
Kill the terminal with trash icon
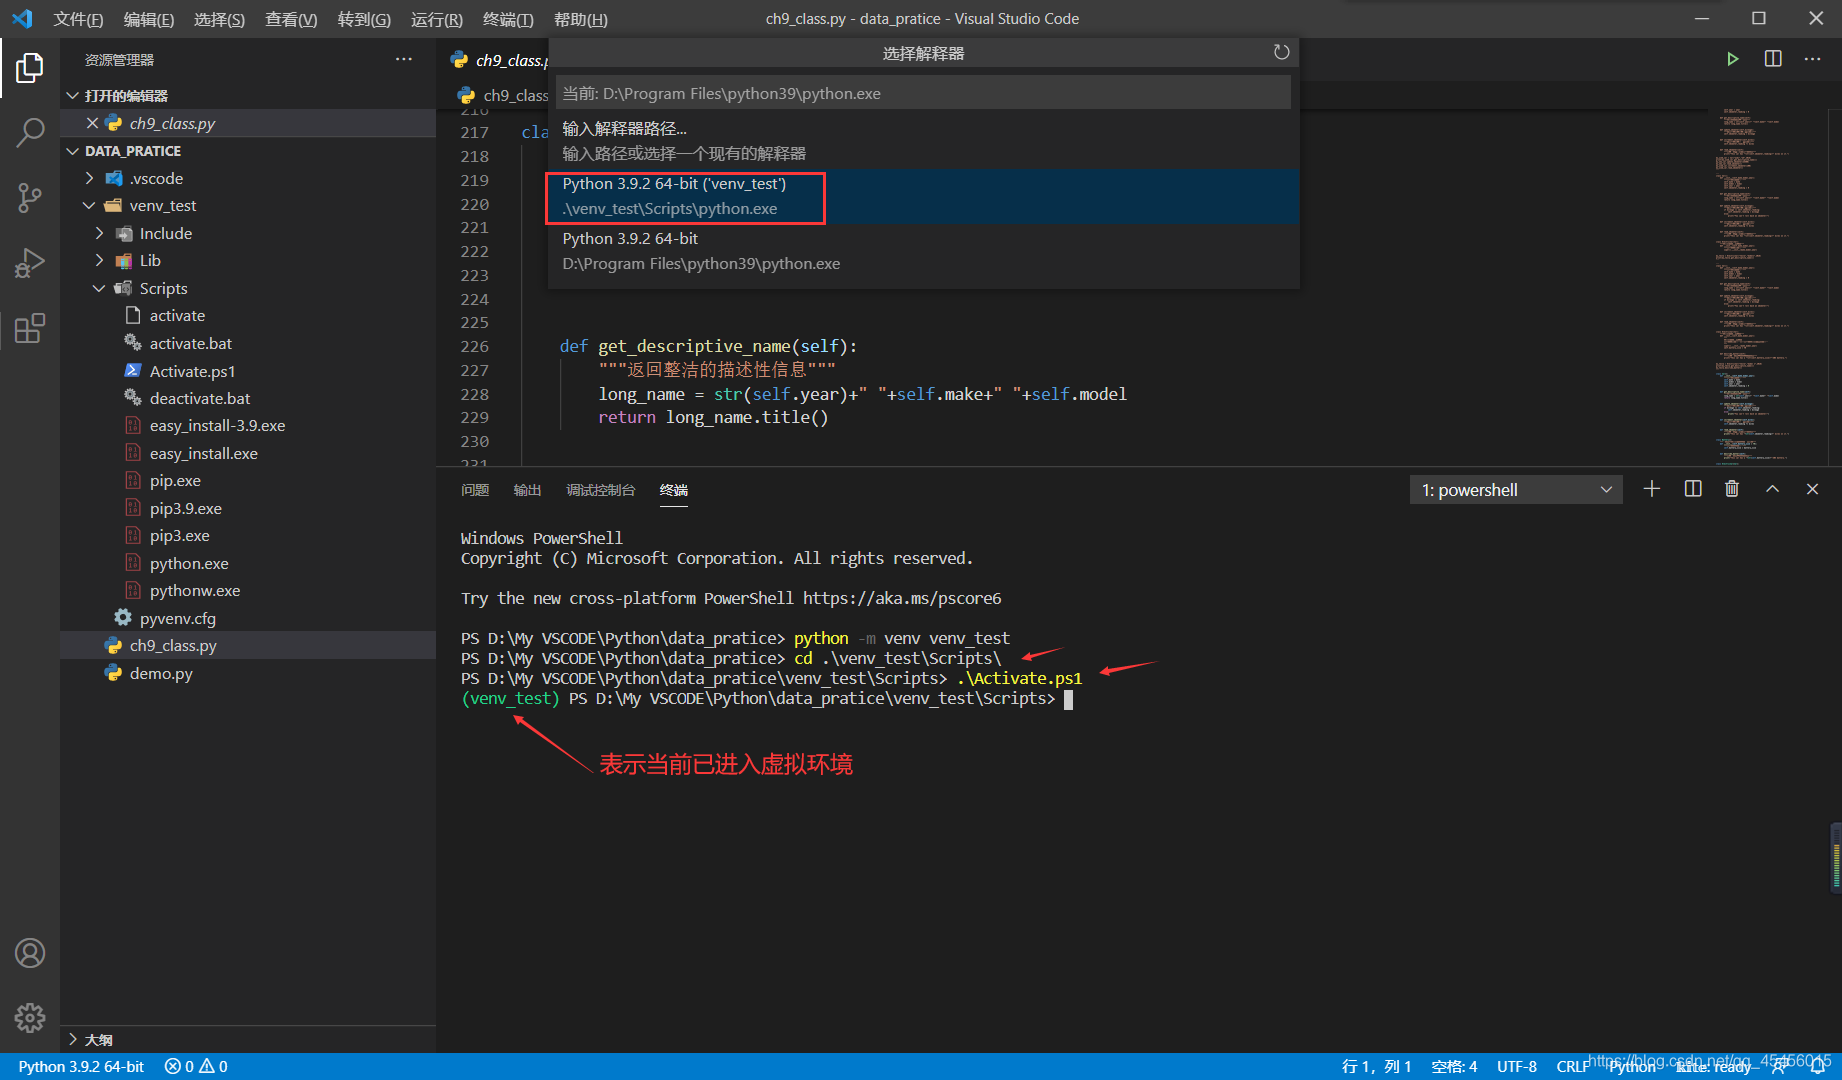tap(1732, 489)
